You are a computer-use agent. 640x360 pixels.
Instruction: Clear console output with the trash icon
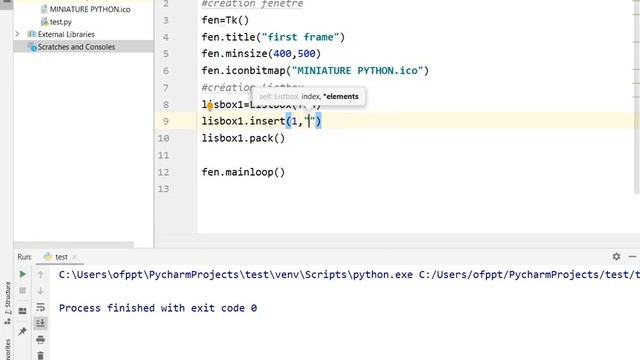(40, 355)
